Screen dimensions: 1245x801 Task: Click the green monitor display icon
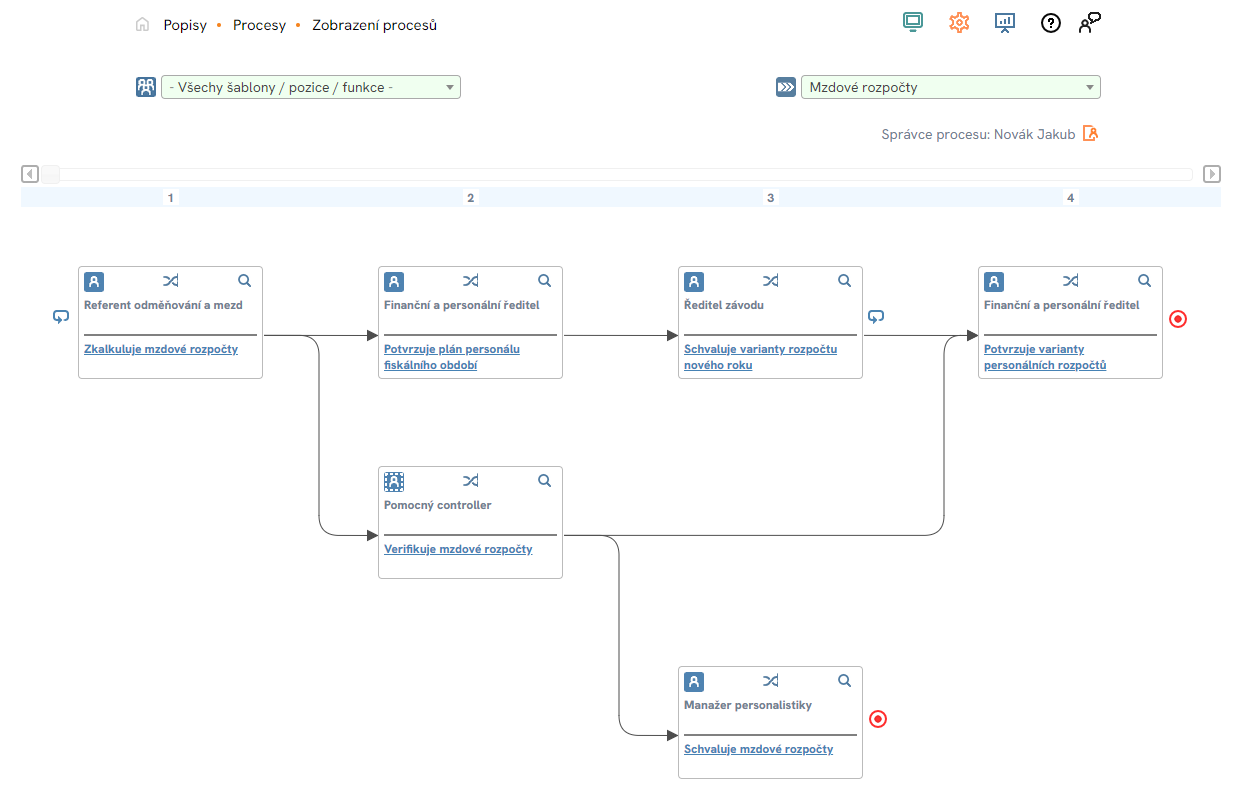(x=912, y=23)
